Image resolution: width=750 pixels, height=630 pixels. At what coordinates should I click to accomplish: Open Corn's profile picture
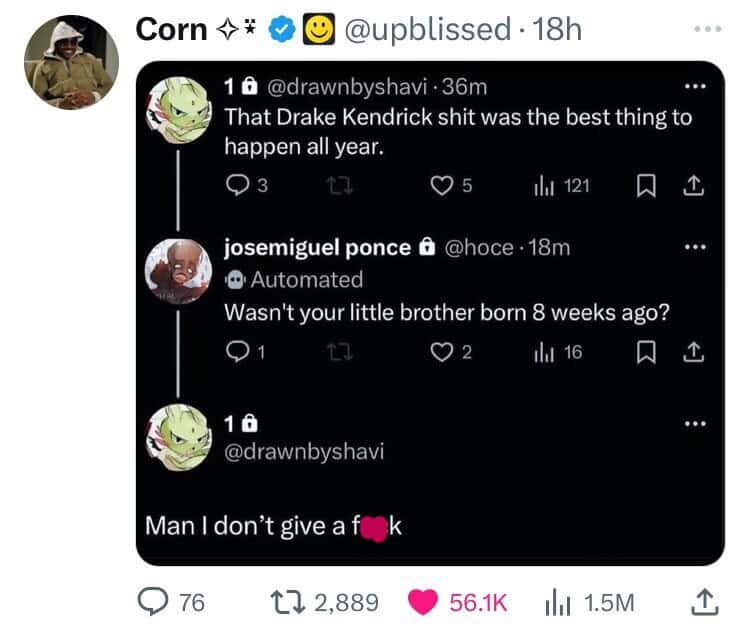click(x=71, y=62)
